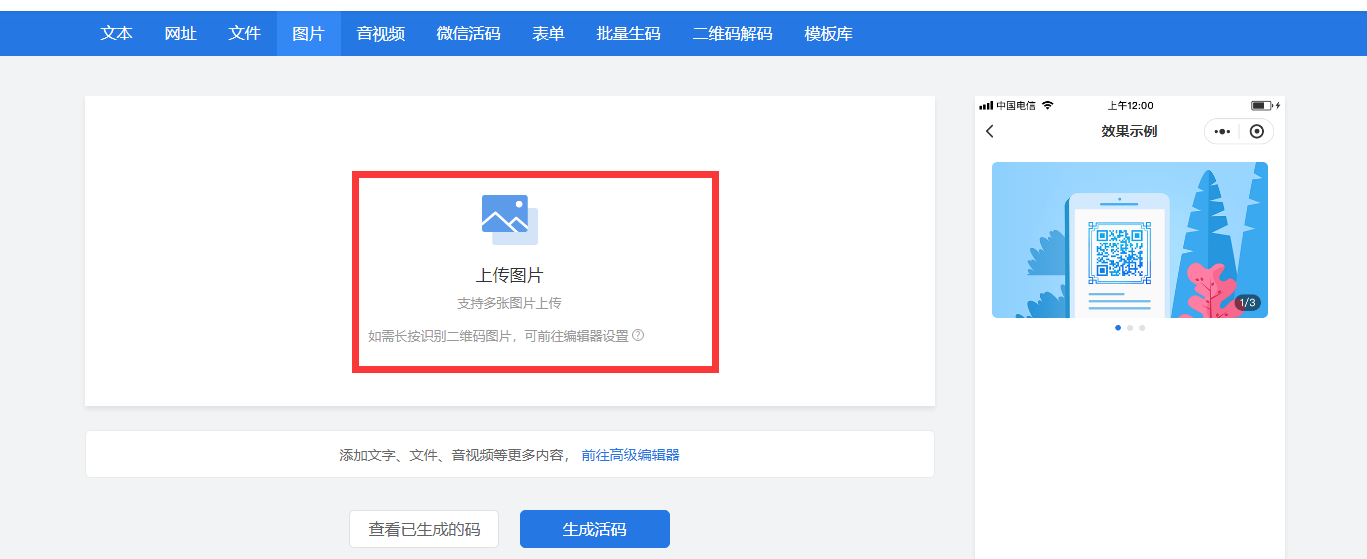Open the three-dot menu in phone preview
Viewport: 1367px width, 559px height.
pyautogui.click(x=1222, y=131)
